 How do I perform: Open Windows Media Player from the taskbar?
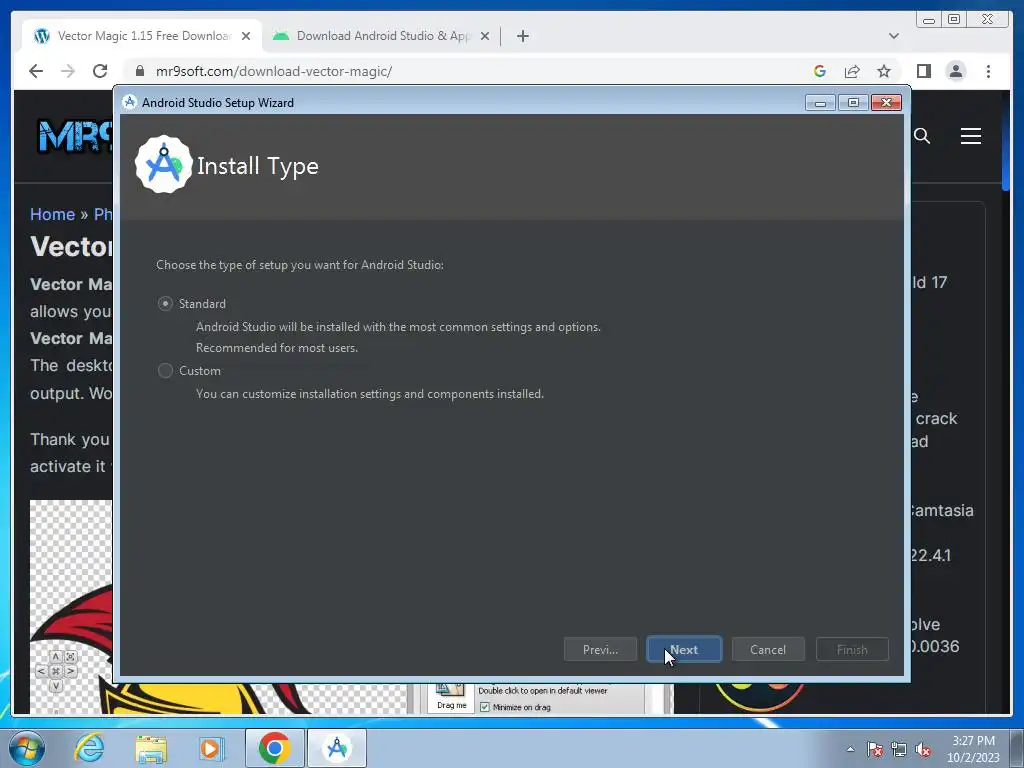pyautogui.click(x=211, y=748)
